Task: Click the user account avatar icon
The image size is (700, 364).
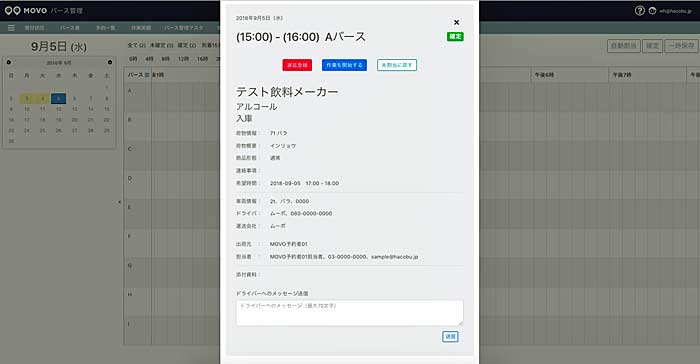Action: [x=652, y=11]
